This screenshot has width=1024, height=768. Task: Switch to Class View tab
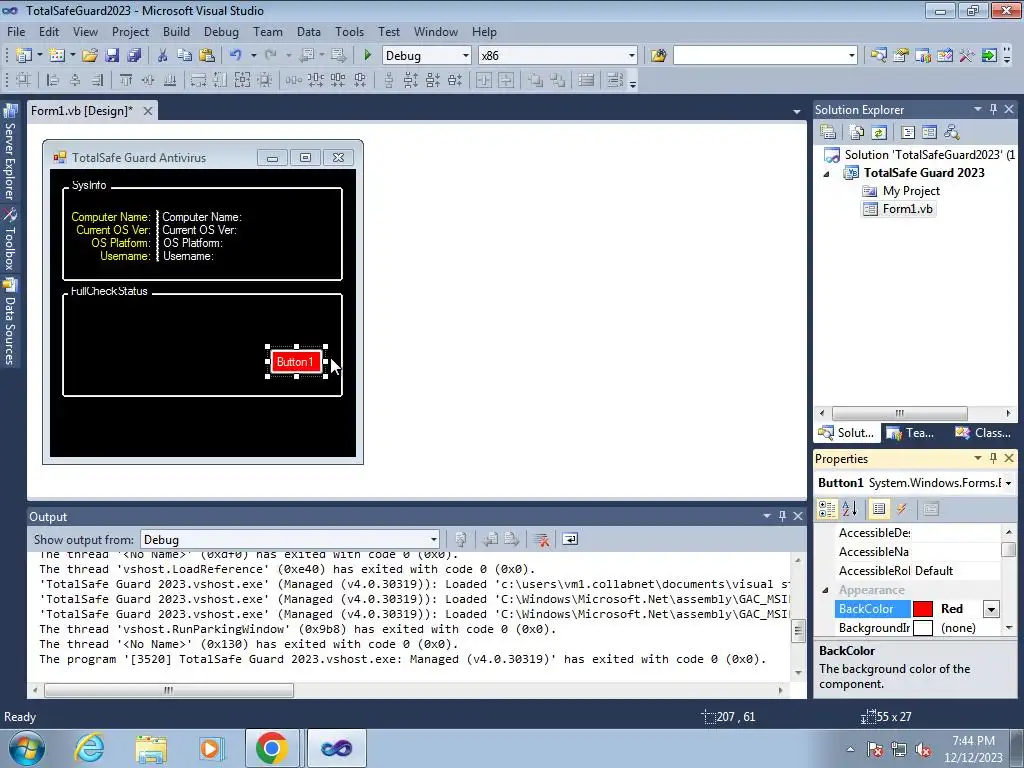click(983, 432)
